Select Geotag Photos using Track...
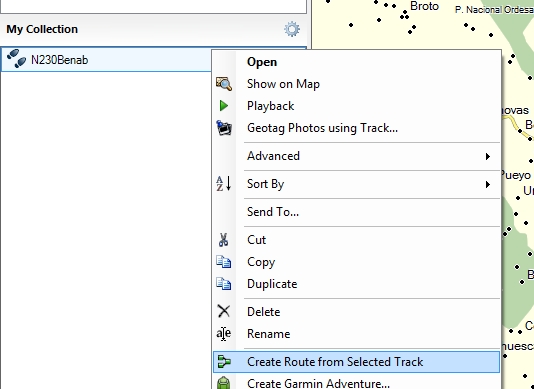 [357, 128]
